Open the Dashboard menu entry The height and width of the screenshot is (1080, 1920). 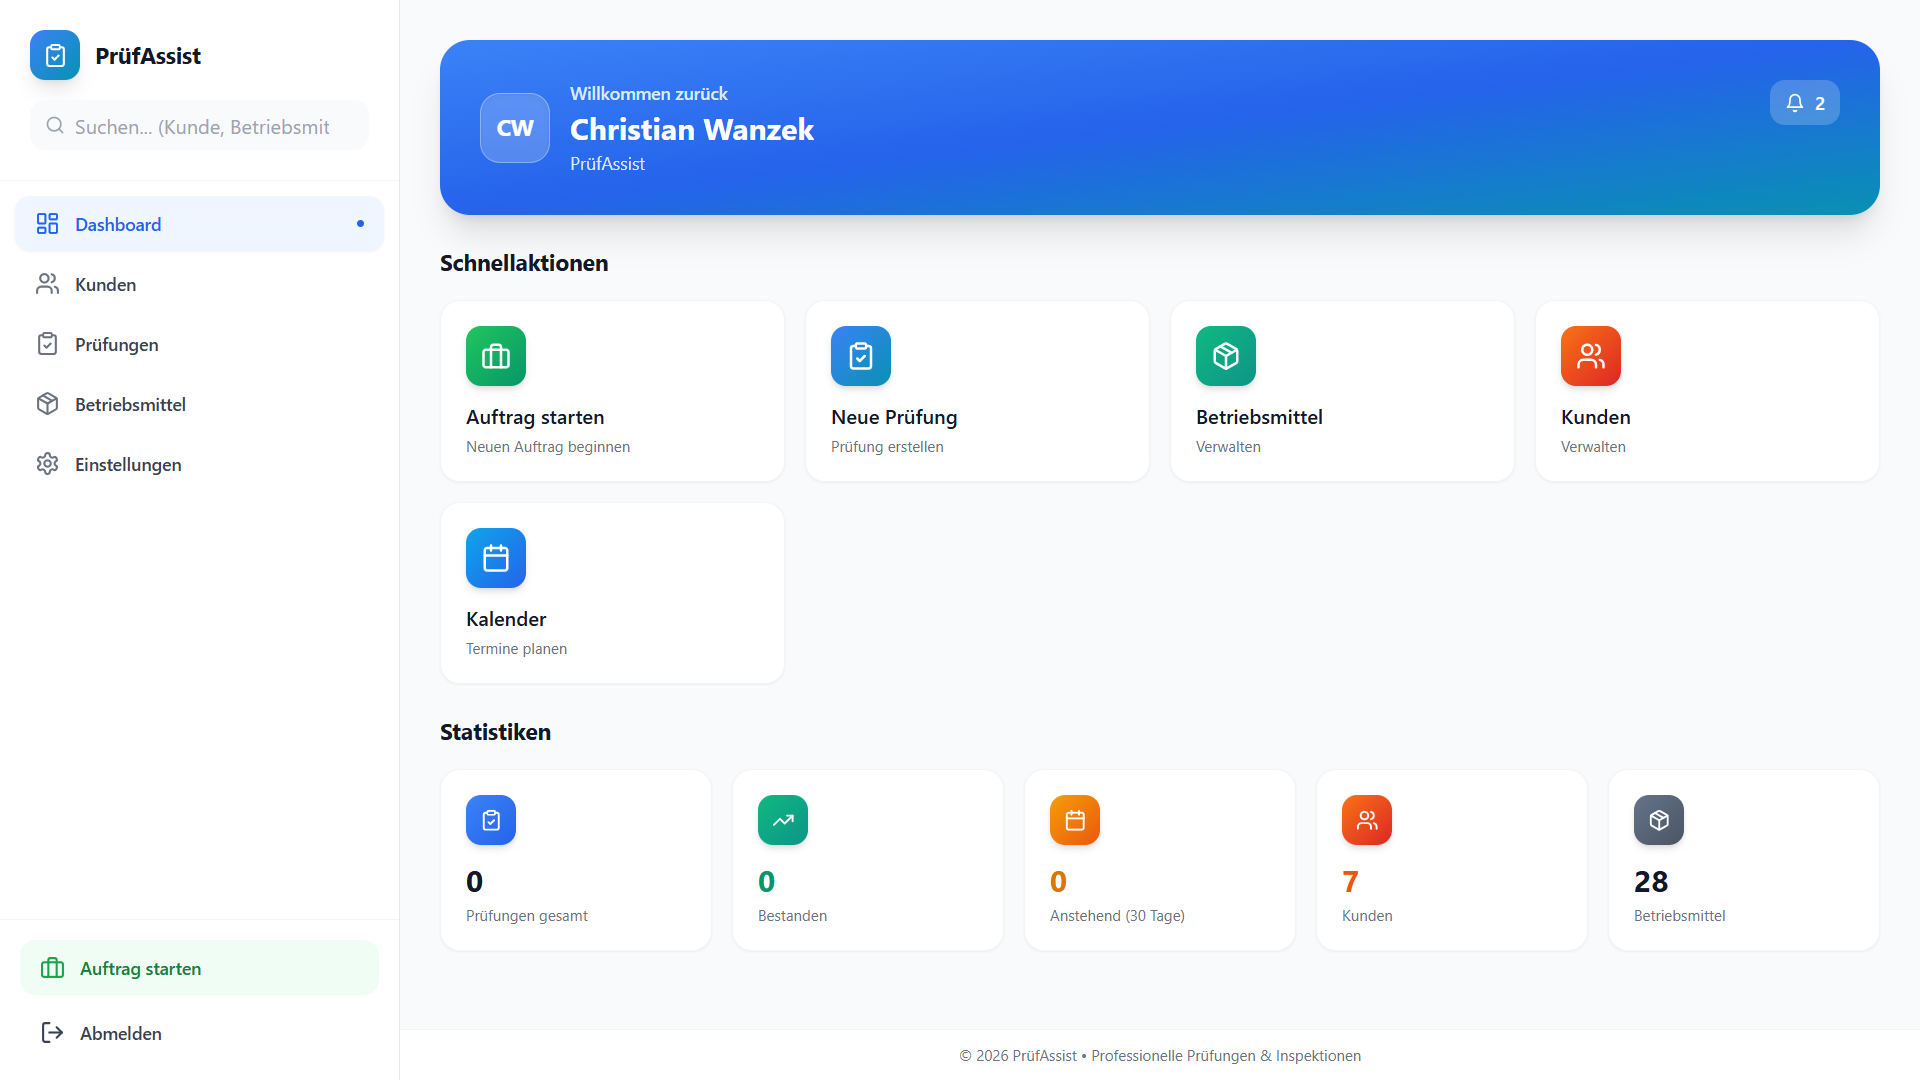point(118,224)
